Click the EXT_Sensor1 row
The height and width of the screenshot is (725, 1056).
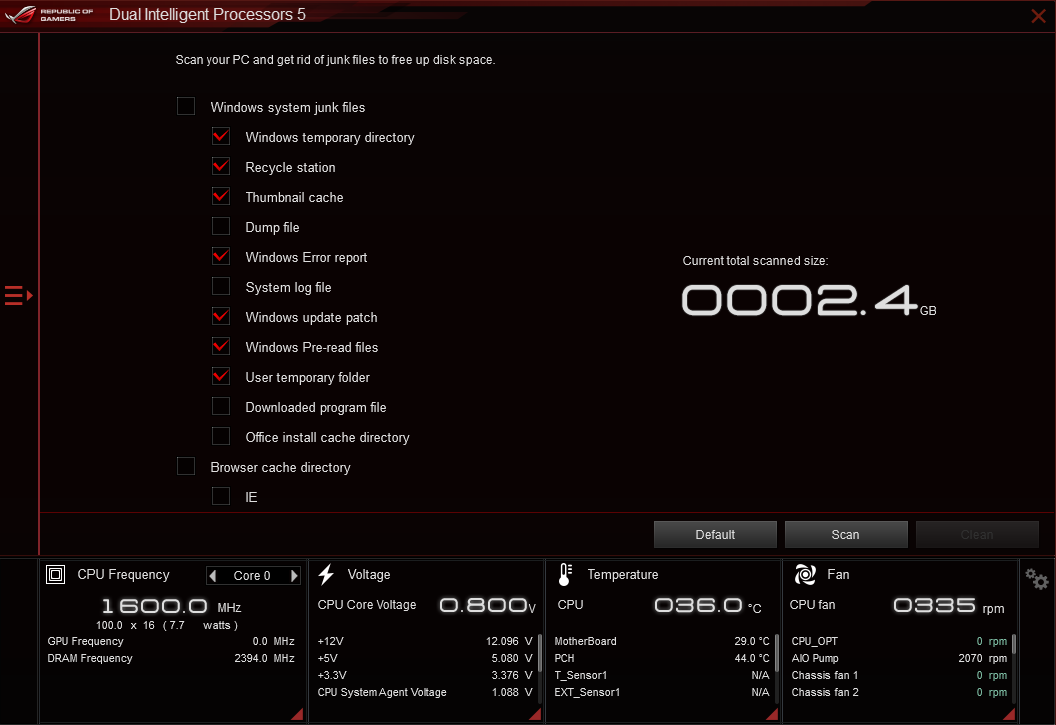662,692
